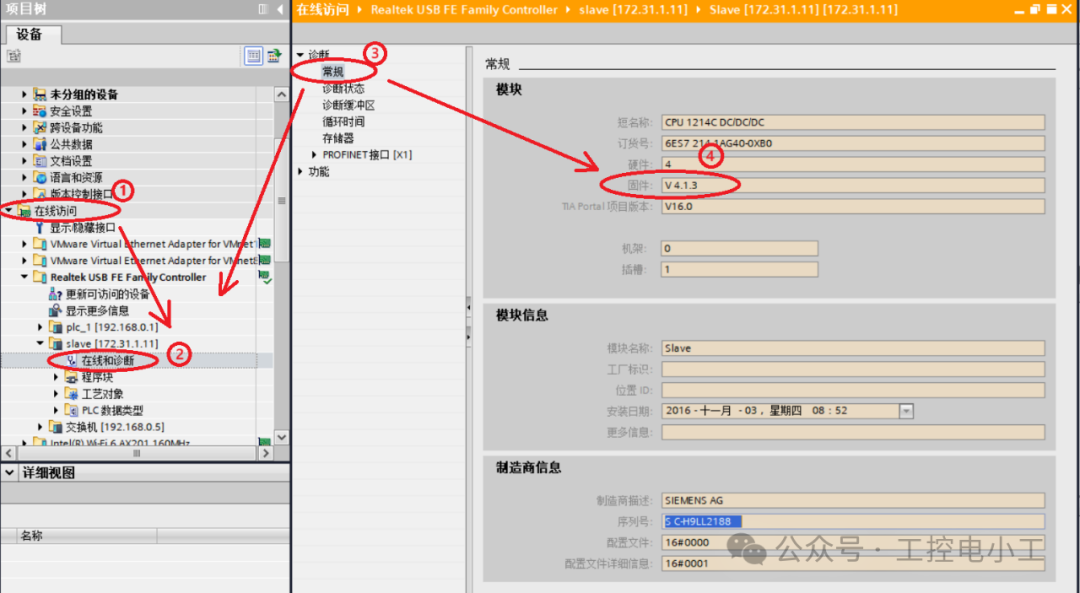Expand plc_1 [192.168.0.1] node
The height and width of the screenshot is (593, 1080).
tap(40, 327)
